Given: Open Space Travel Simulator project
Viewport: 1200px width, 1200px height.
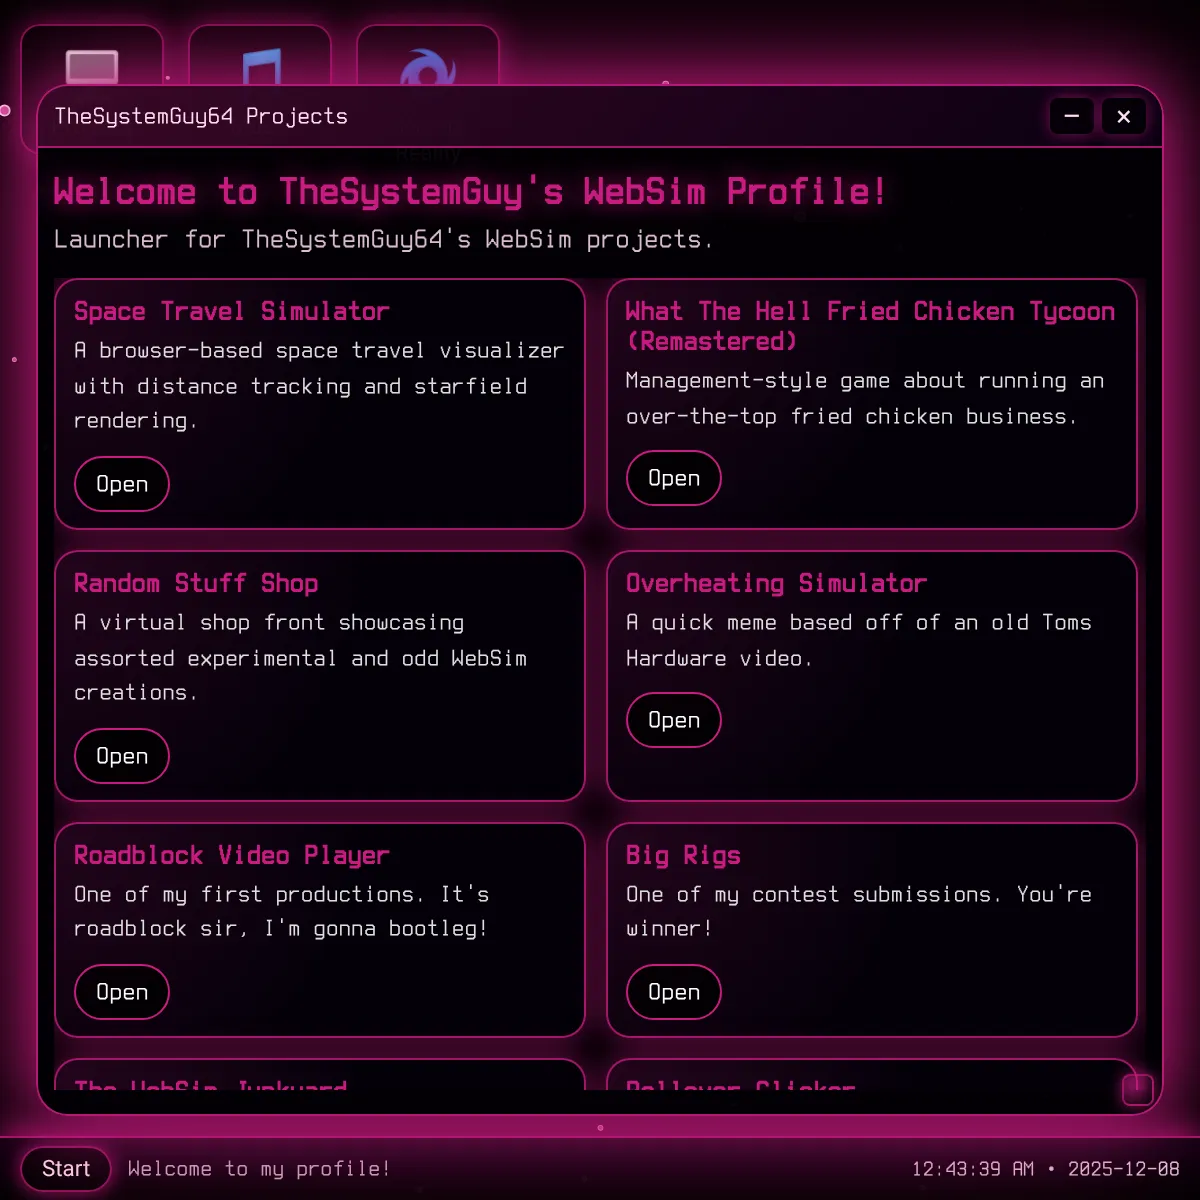Looking at the screenshot, I should [122, 484].
